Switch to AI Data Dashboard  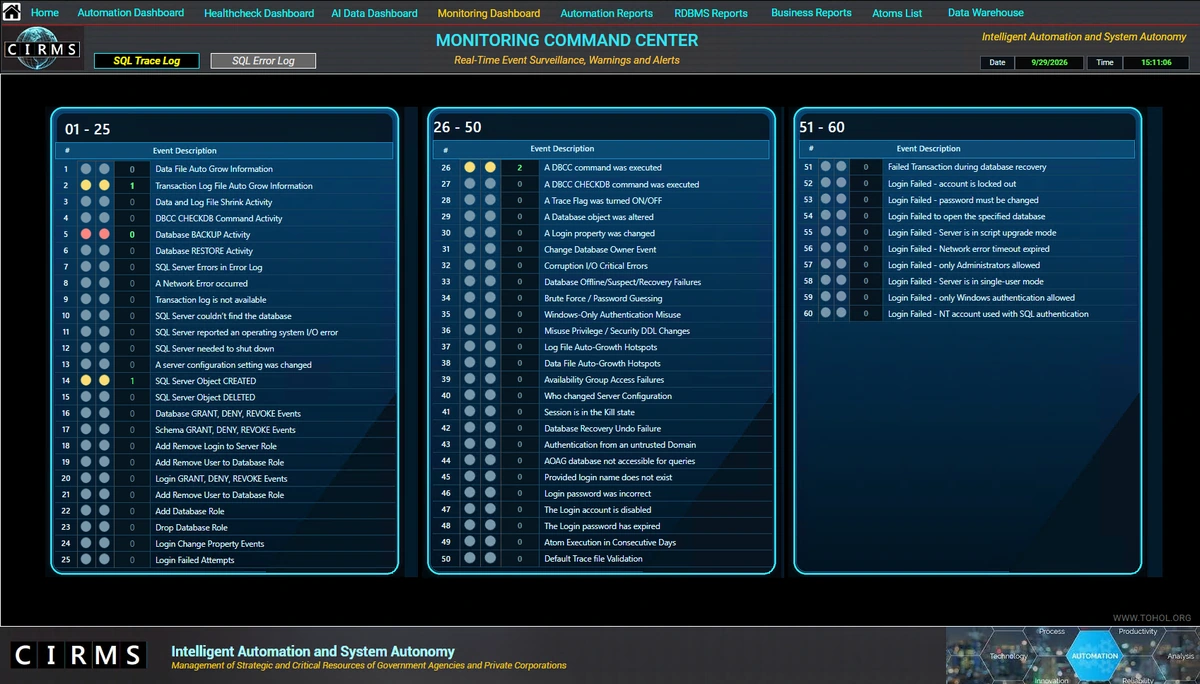click(375, 14)
